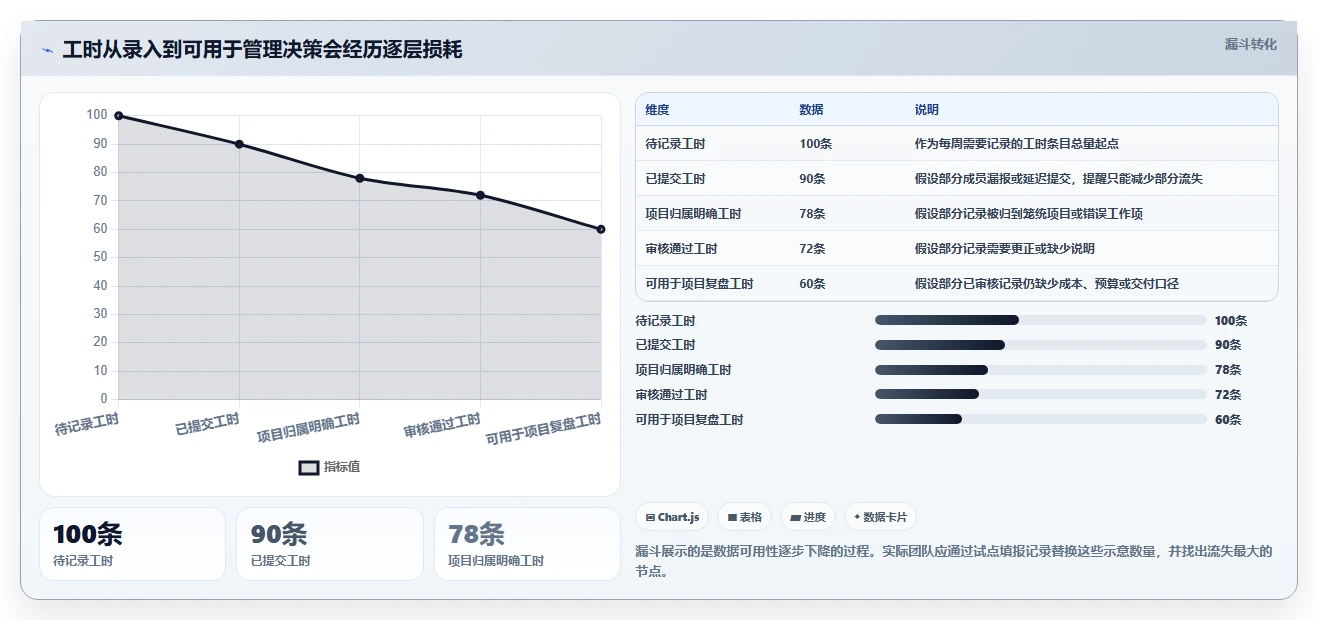Click the 审核通过工时 progress bar
This screenshot has height=620, width=1318.
click(1041, 395)
